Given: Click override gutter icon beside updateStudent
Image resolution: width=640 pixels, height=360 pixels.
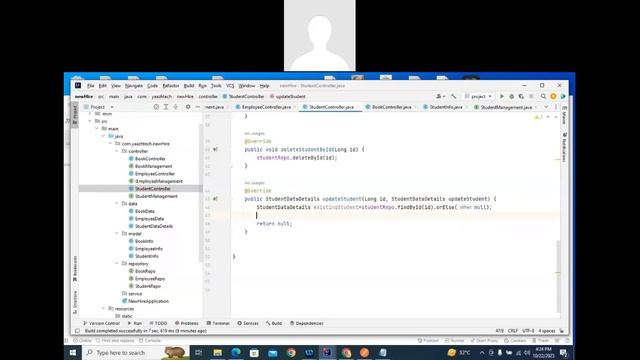Looking at the screenshot, I should point(215,199).
